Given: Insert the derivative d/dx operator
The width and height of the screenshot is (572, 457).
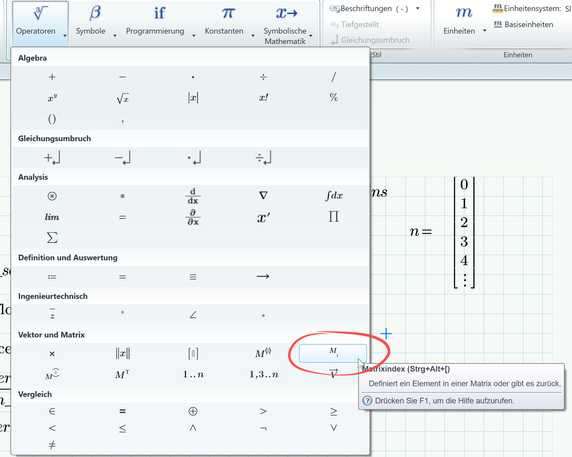Looking at the screenshot, I should tap(193, 196).
